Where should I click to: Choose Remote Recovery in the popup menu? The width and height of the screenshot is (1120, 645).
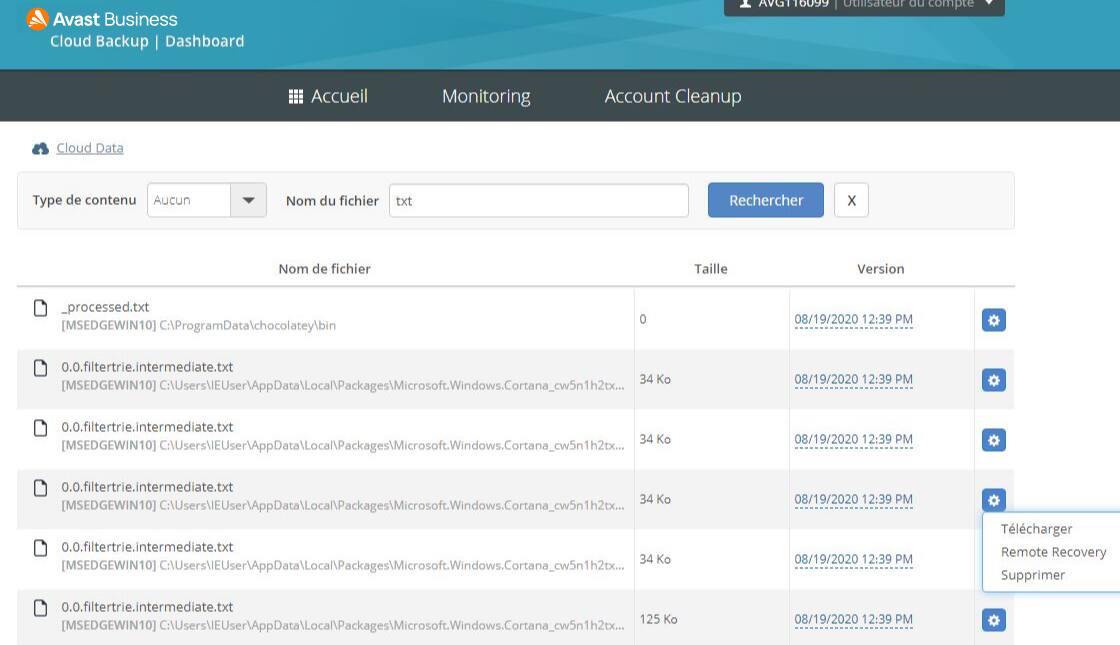point(1053,552)
